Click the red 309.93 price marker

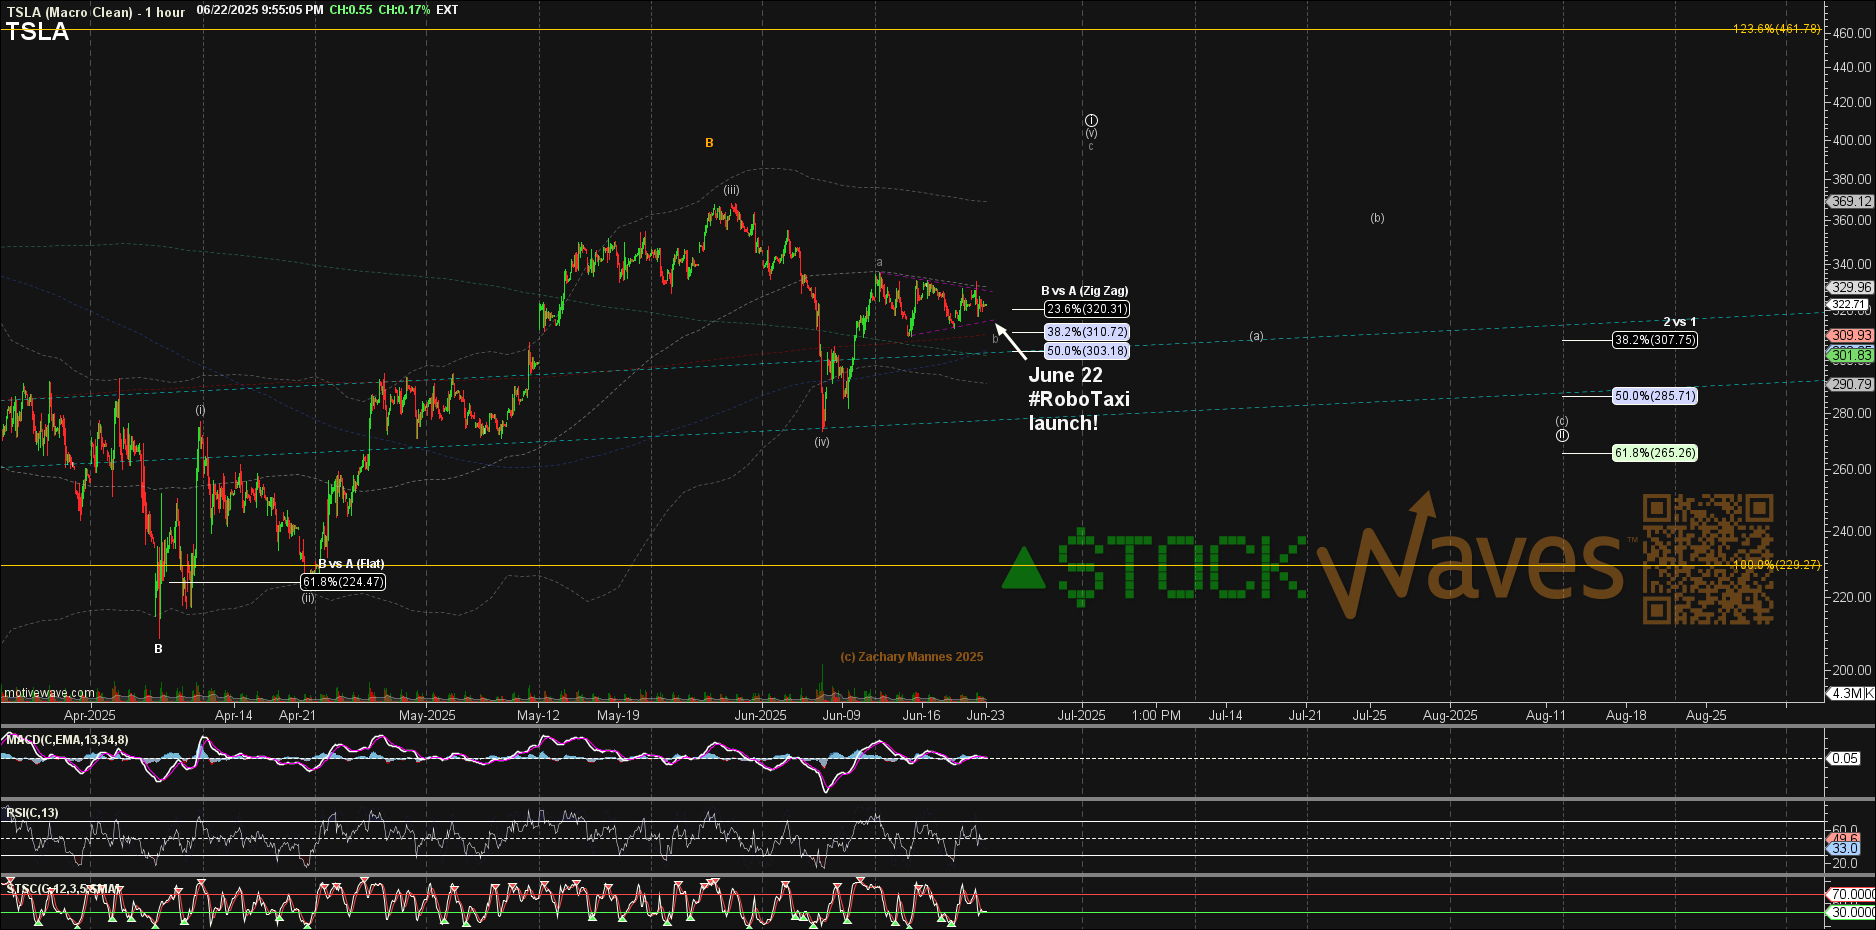(x=1851, y=336)
